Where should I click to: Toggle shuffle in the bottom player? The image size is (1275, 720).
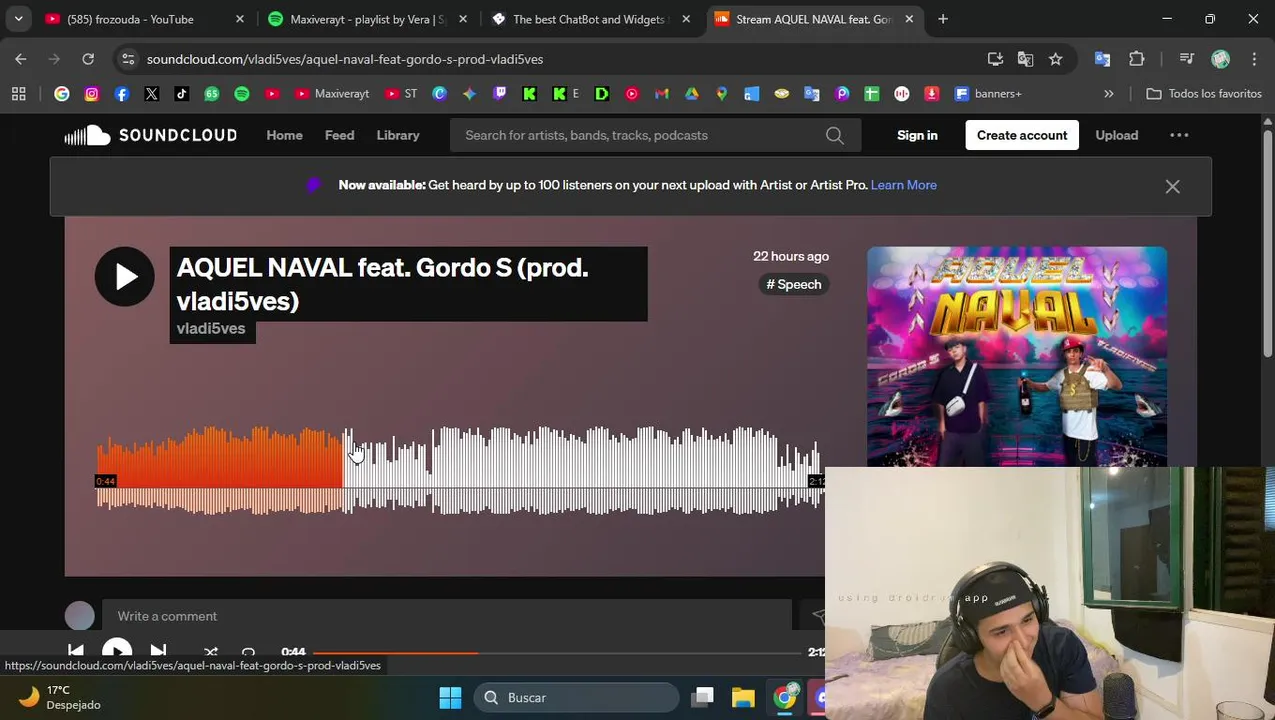(x=210, y=652)
